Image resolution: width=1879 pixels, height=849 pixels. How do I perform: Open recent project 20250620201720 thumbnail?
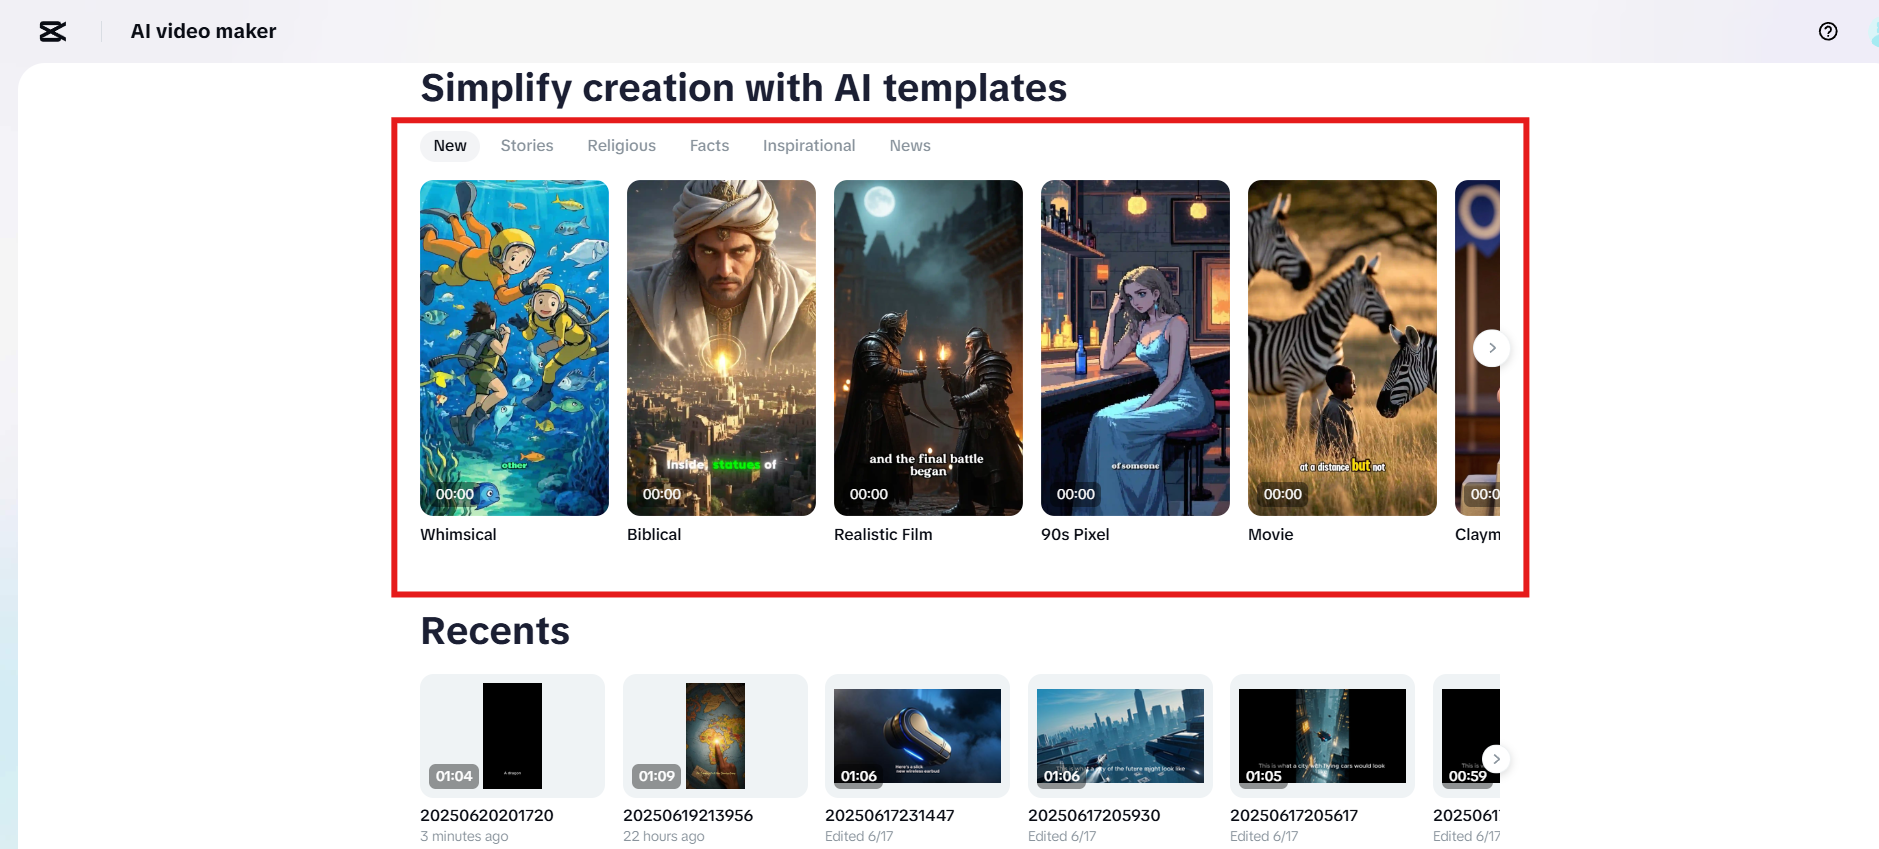coord(512,736)
